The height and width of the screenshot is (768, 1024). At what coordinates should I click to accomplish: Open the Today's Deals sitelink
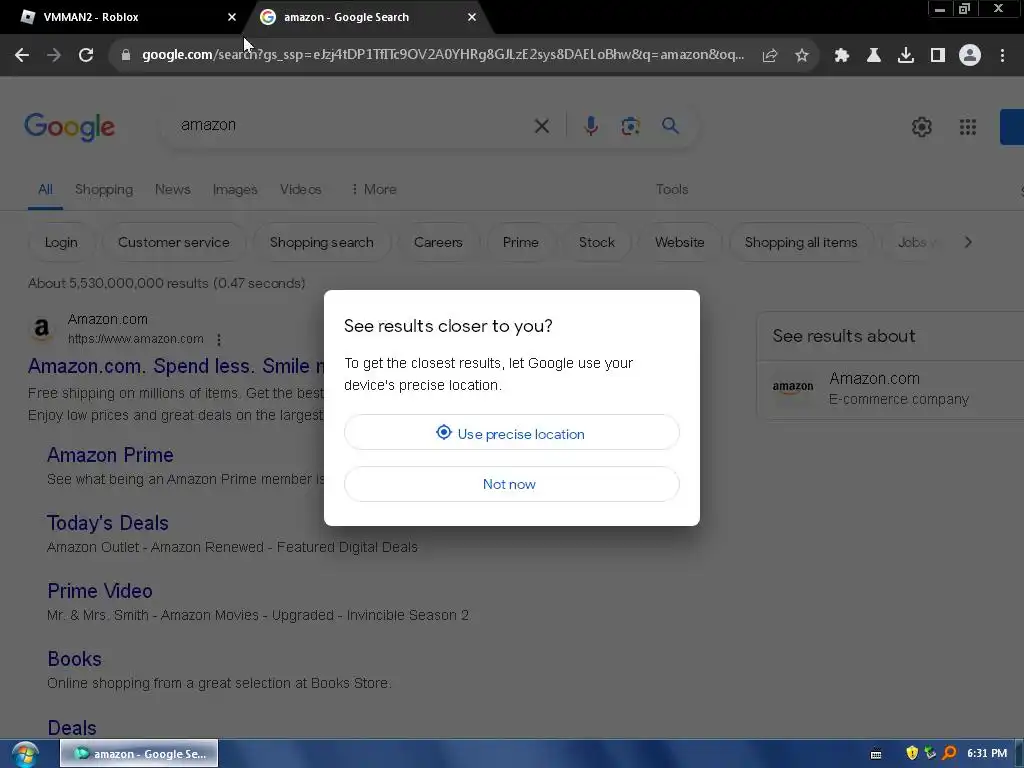(108, 523)
